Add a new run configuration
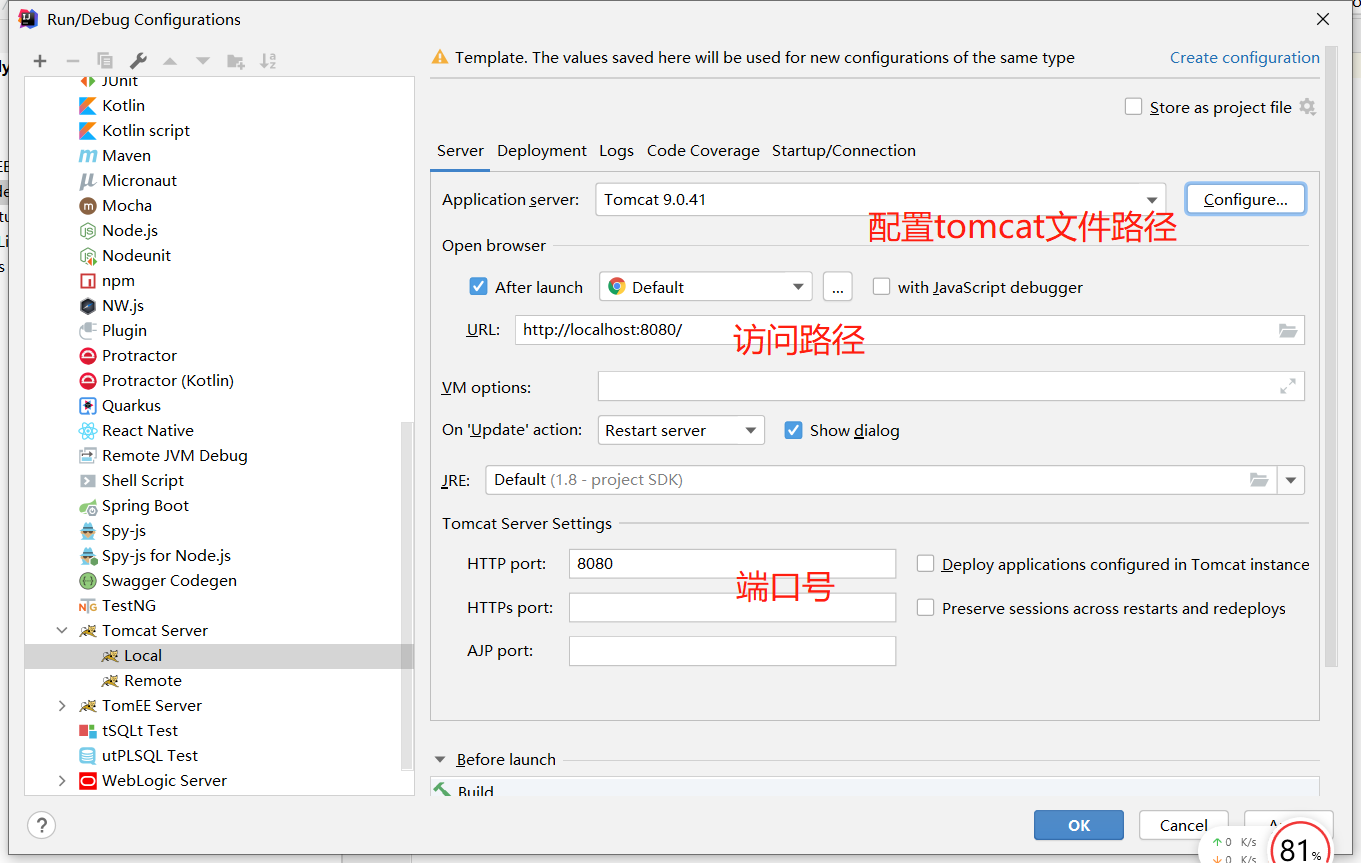 pyautogui.click(x=40, y=60)
